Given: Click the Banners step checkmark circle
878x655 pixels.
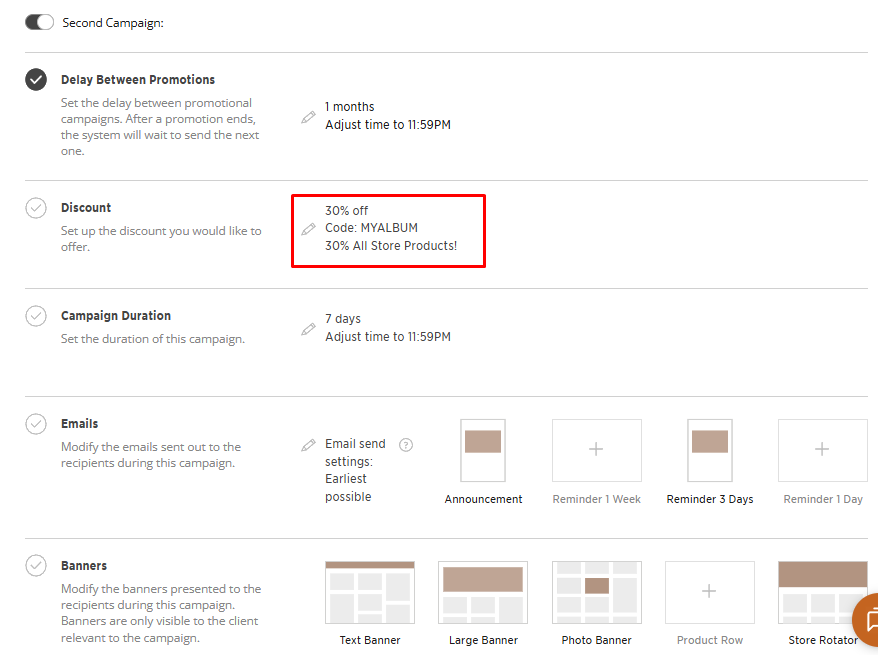Looking at the screenshot, I should click(36, 566).
